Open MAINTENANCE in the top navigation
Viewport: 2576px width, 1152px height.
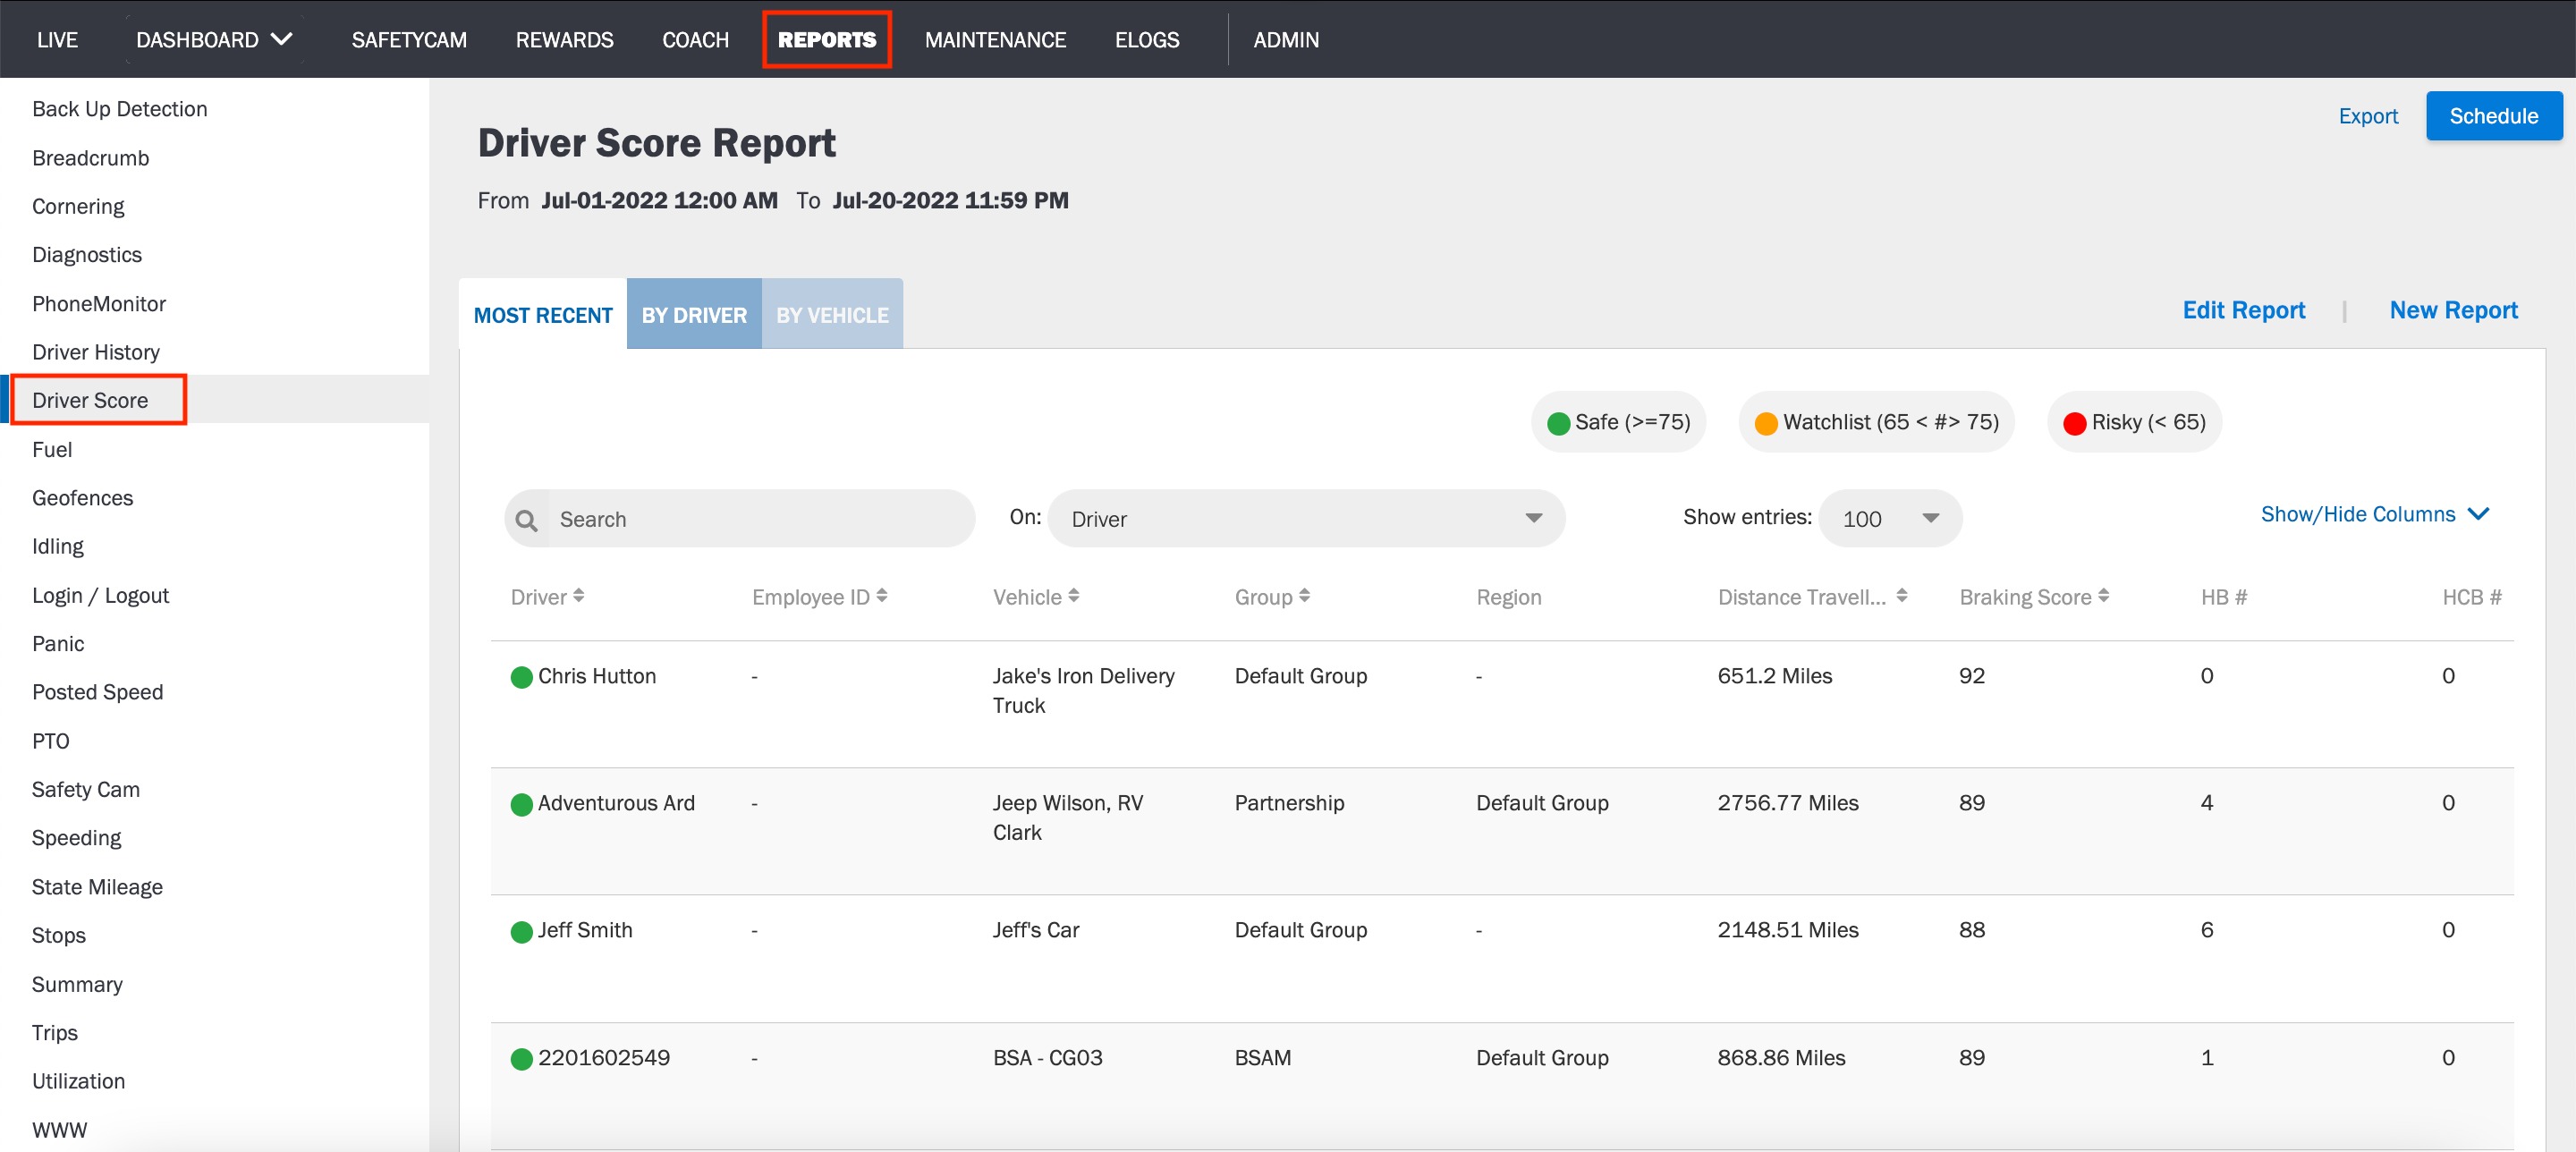click(x=995, y=40)
